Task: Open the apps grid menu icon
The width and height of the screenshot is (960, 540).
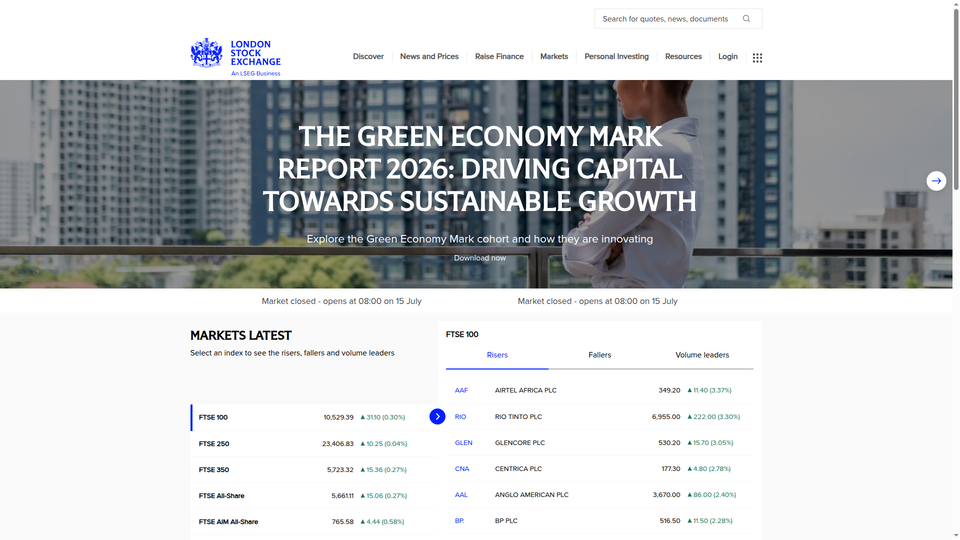Action: tap(757, 58)
